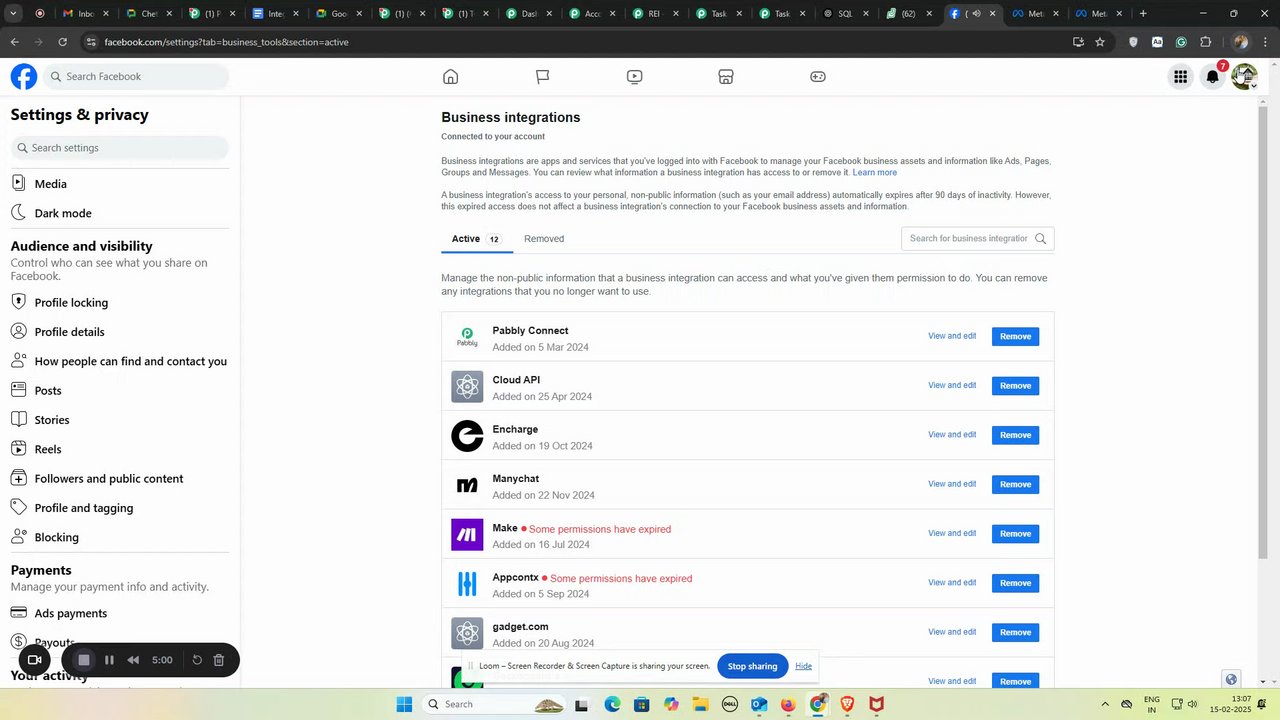The height and width of the screenshot is (720, 1280).
Task: Open Profile locking settings
Action: pyautogui.click(x=120, y=303)
